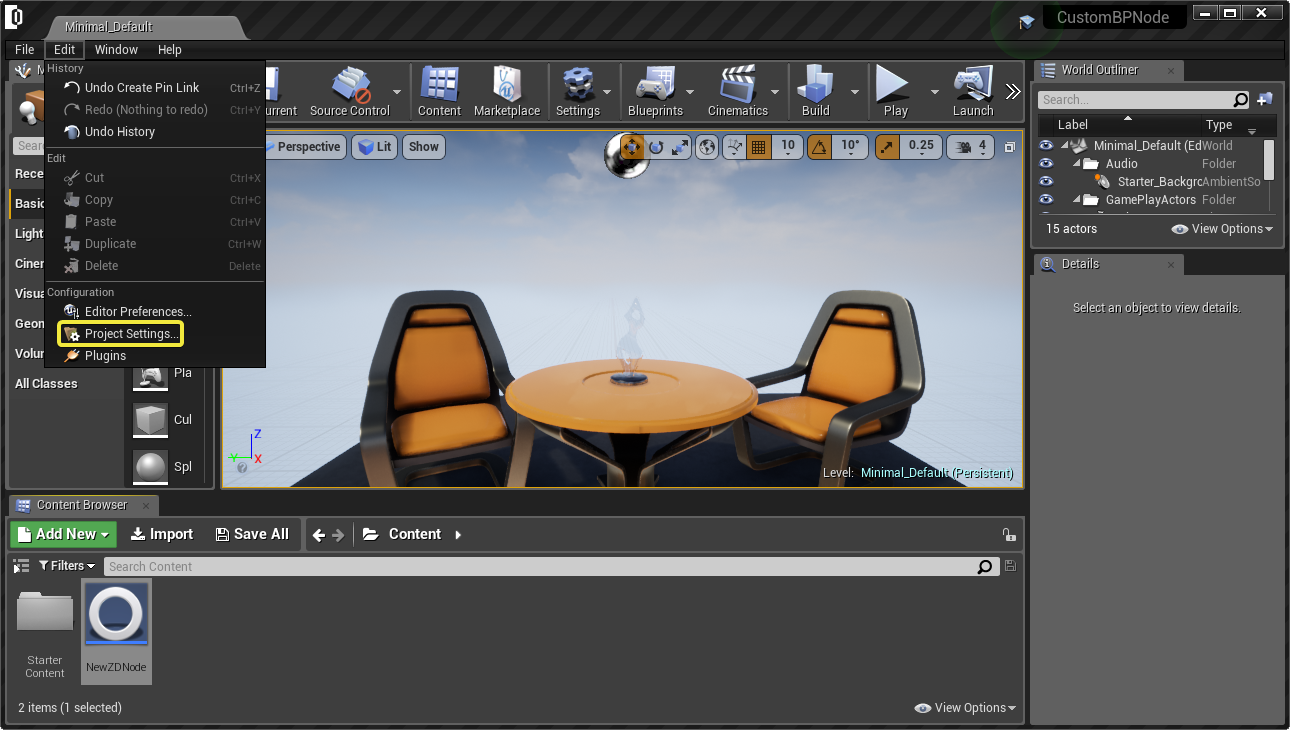
Task: Select Project Settings in the Edit menu
Action: click(121, 334)
